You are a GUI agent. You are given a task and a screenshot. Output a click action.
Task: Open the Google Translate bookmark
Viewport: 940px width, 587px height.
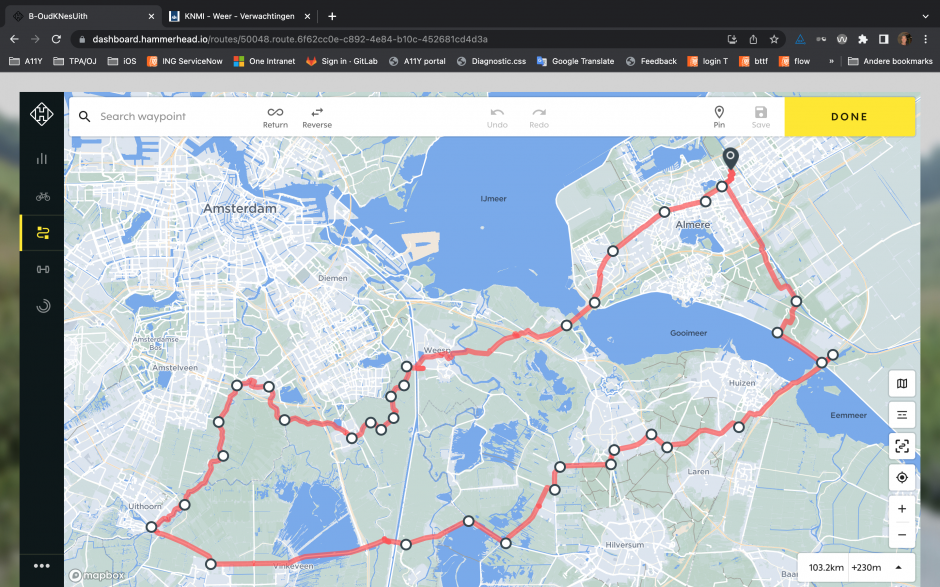576,61
